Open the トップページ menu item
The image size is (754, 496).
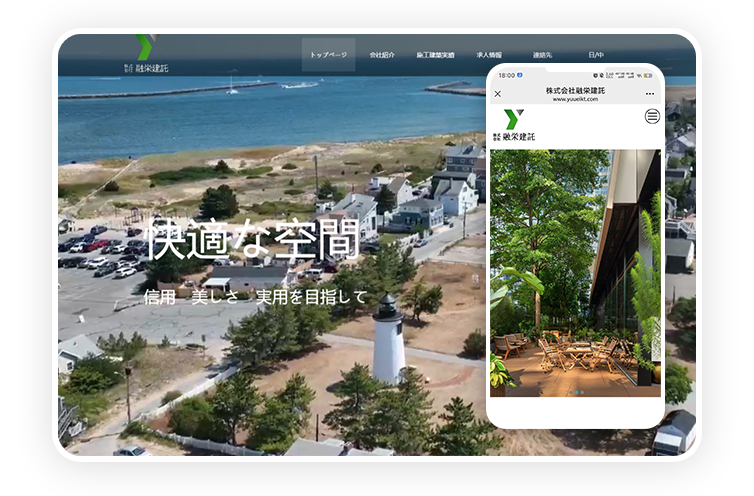(x=328, y=55)
